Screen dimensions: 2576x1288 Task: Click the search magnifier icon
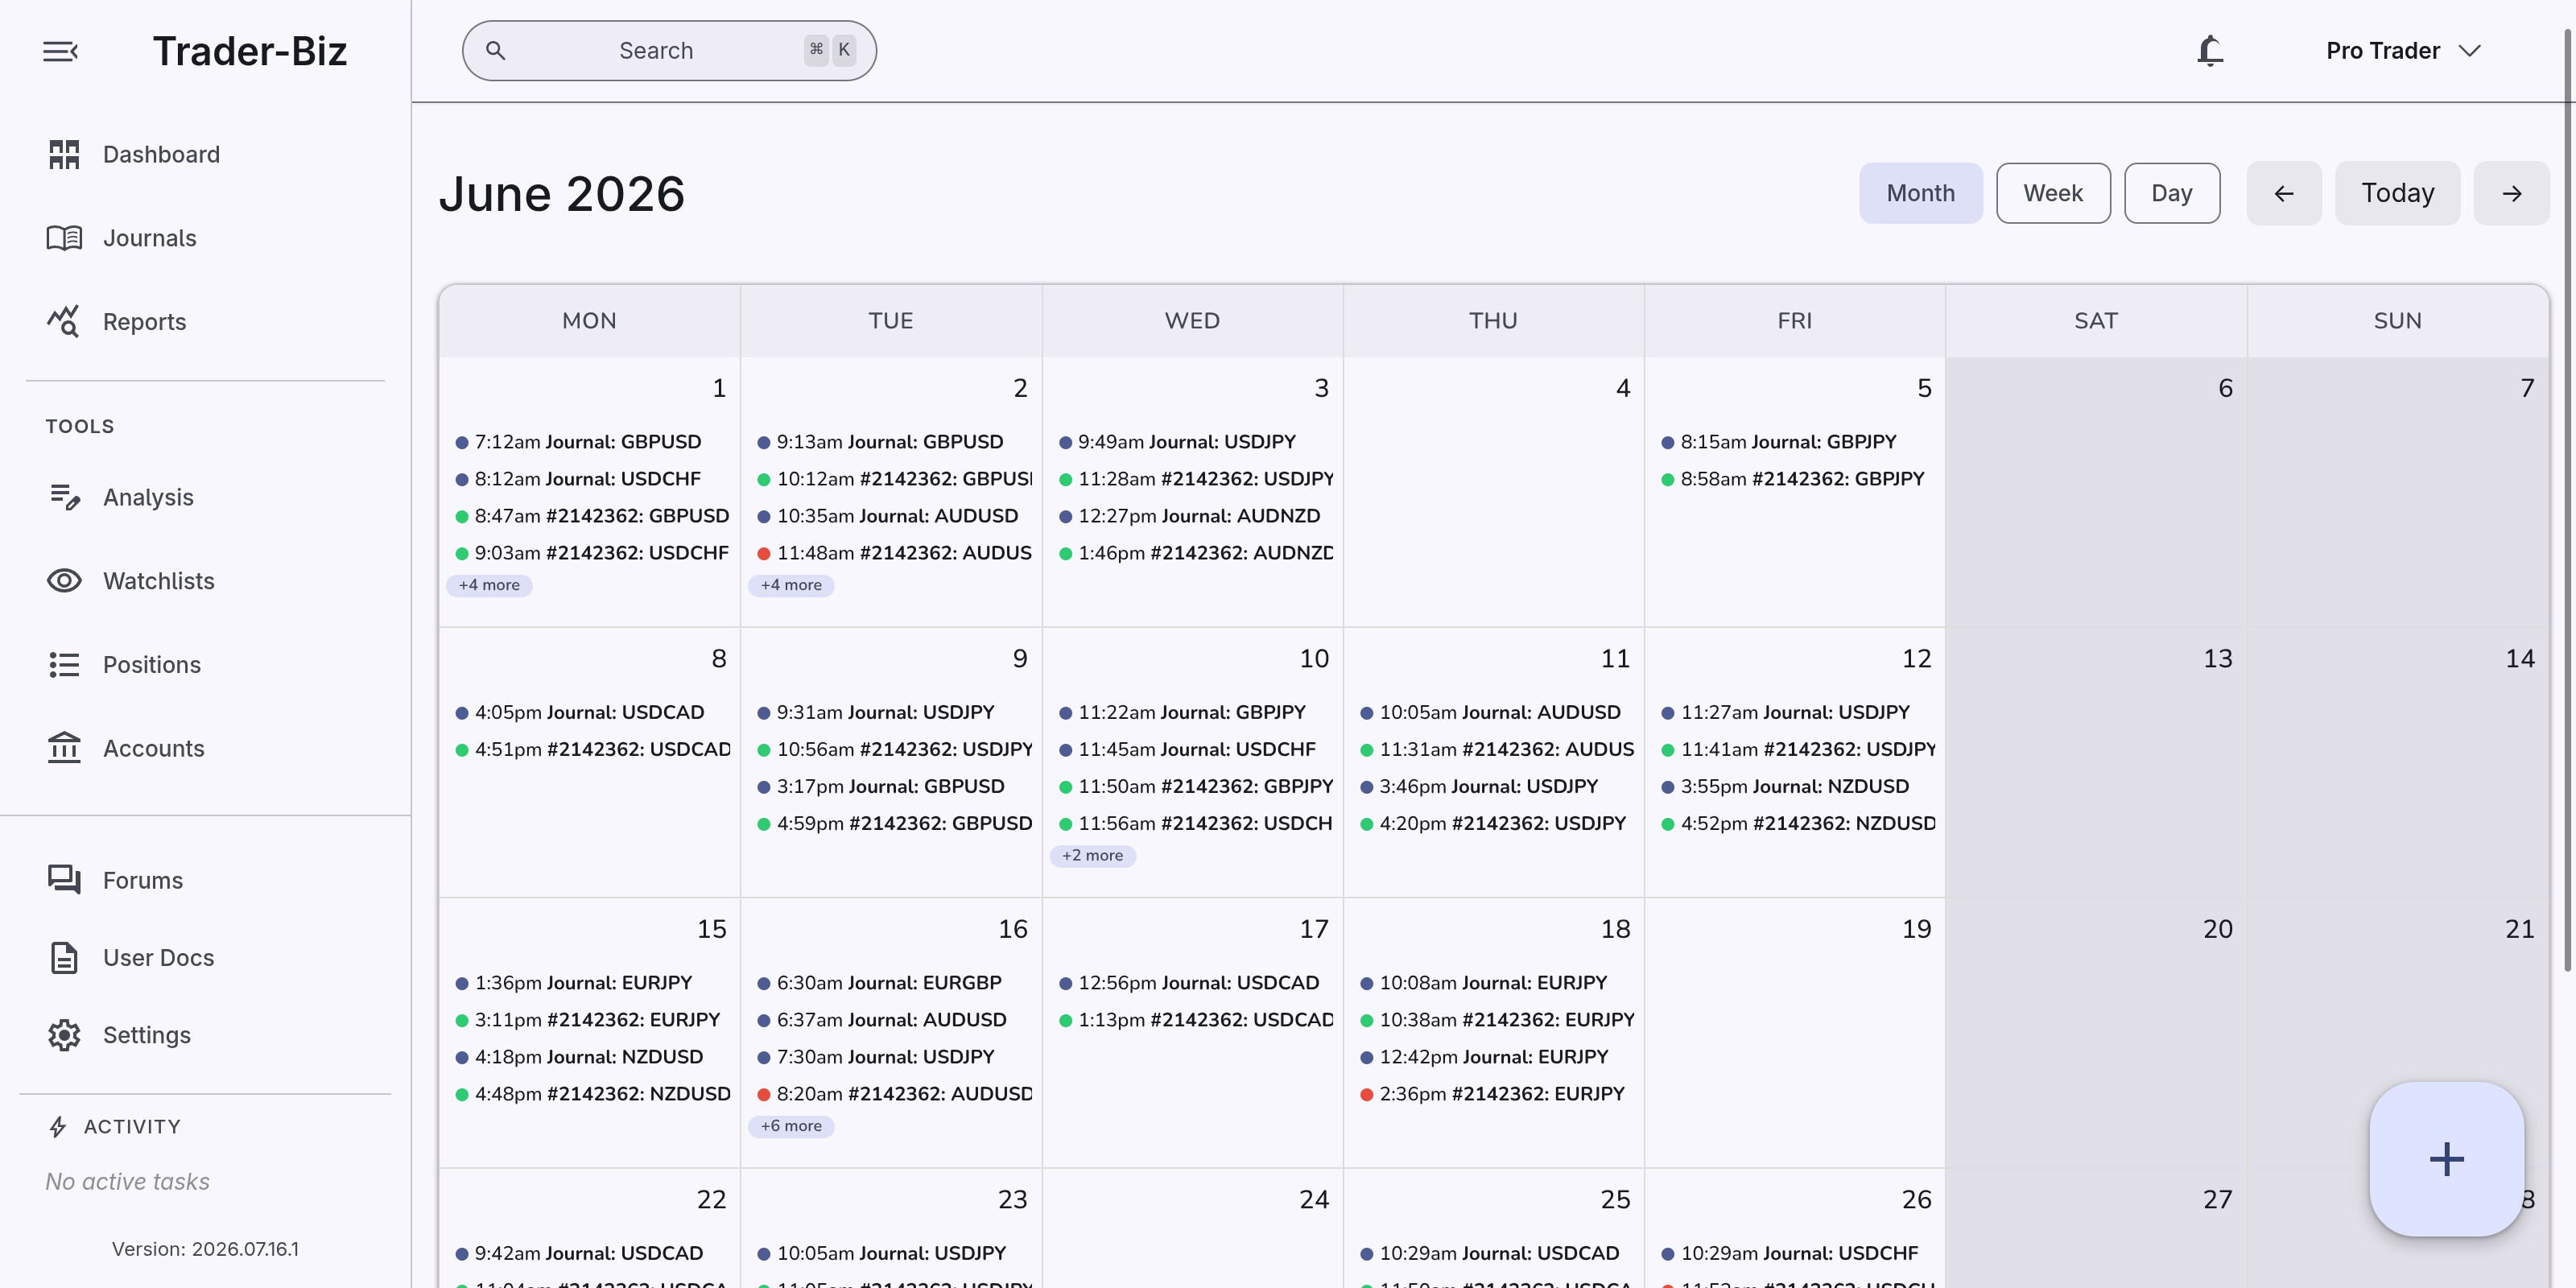(495, 50)
